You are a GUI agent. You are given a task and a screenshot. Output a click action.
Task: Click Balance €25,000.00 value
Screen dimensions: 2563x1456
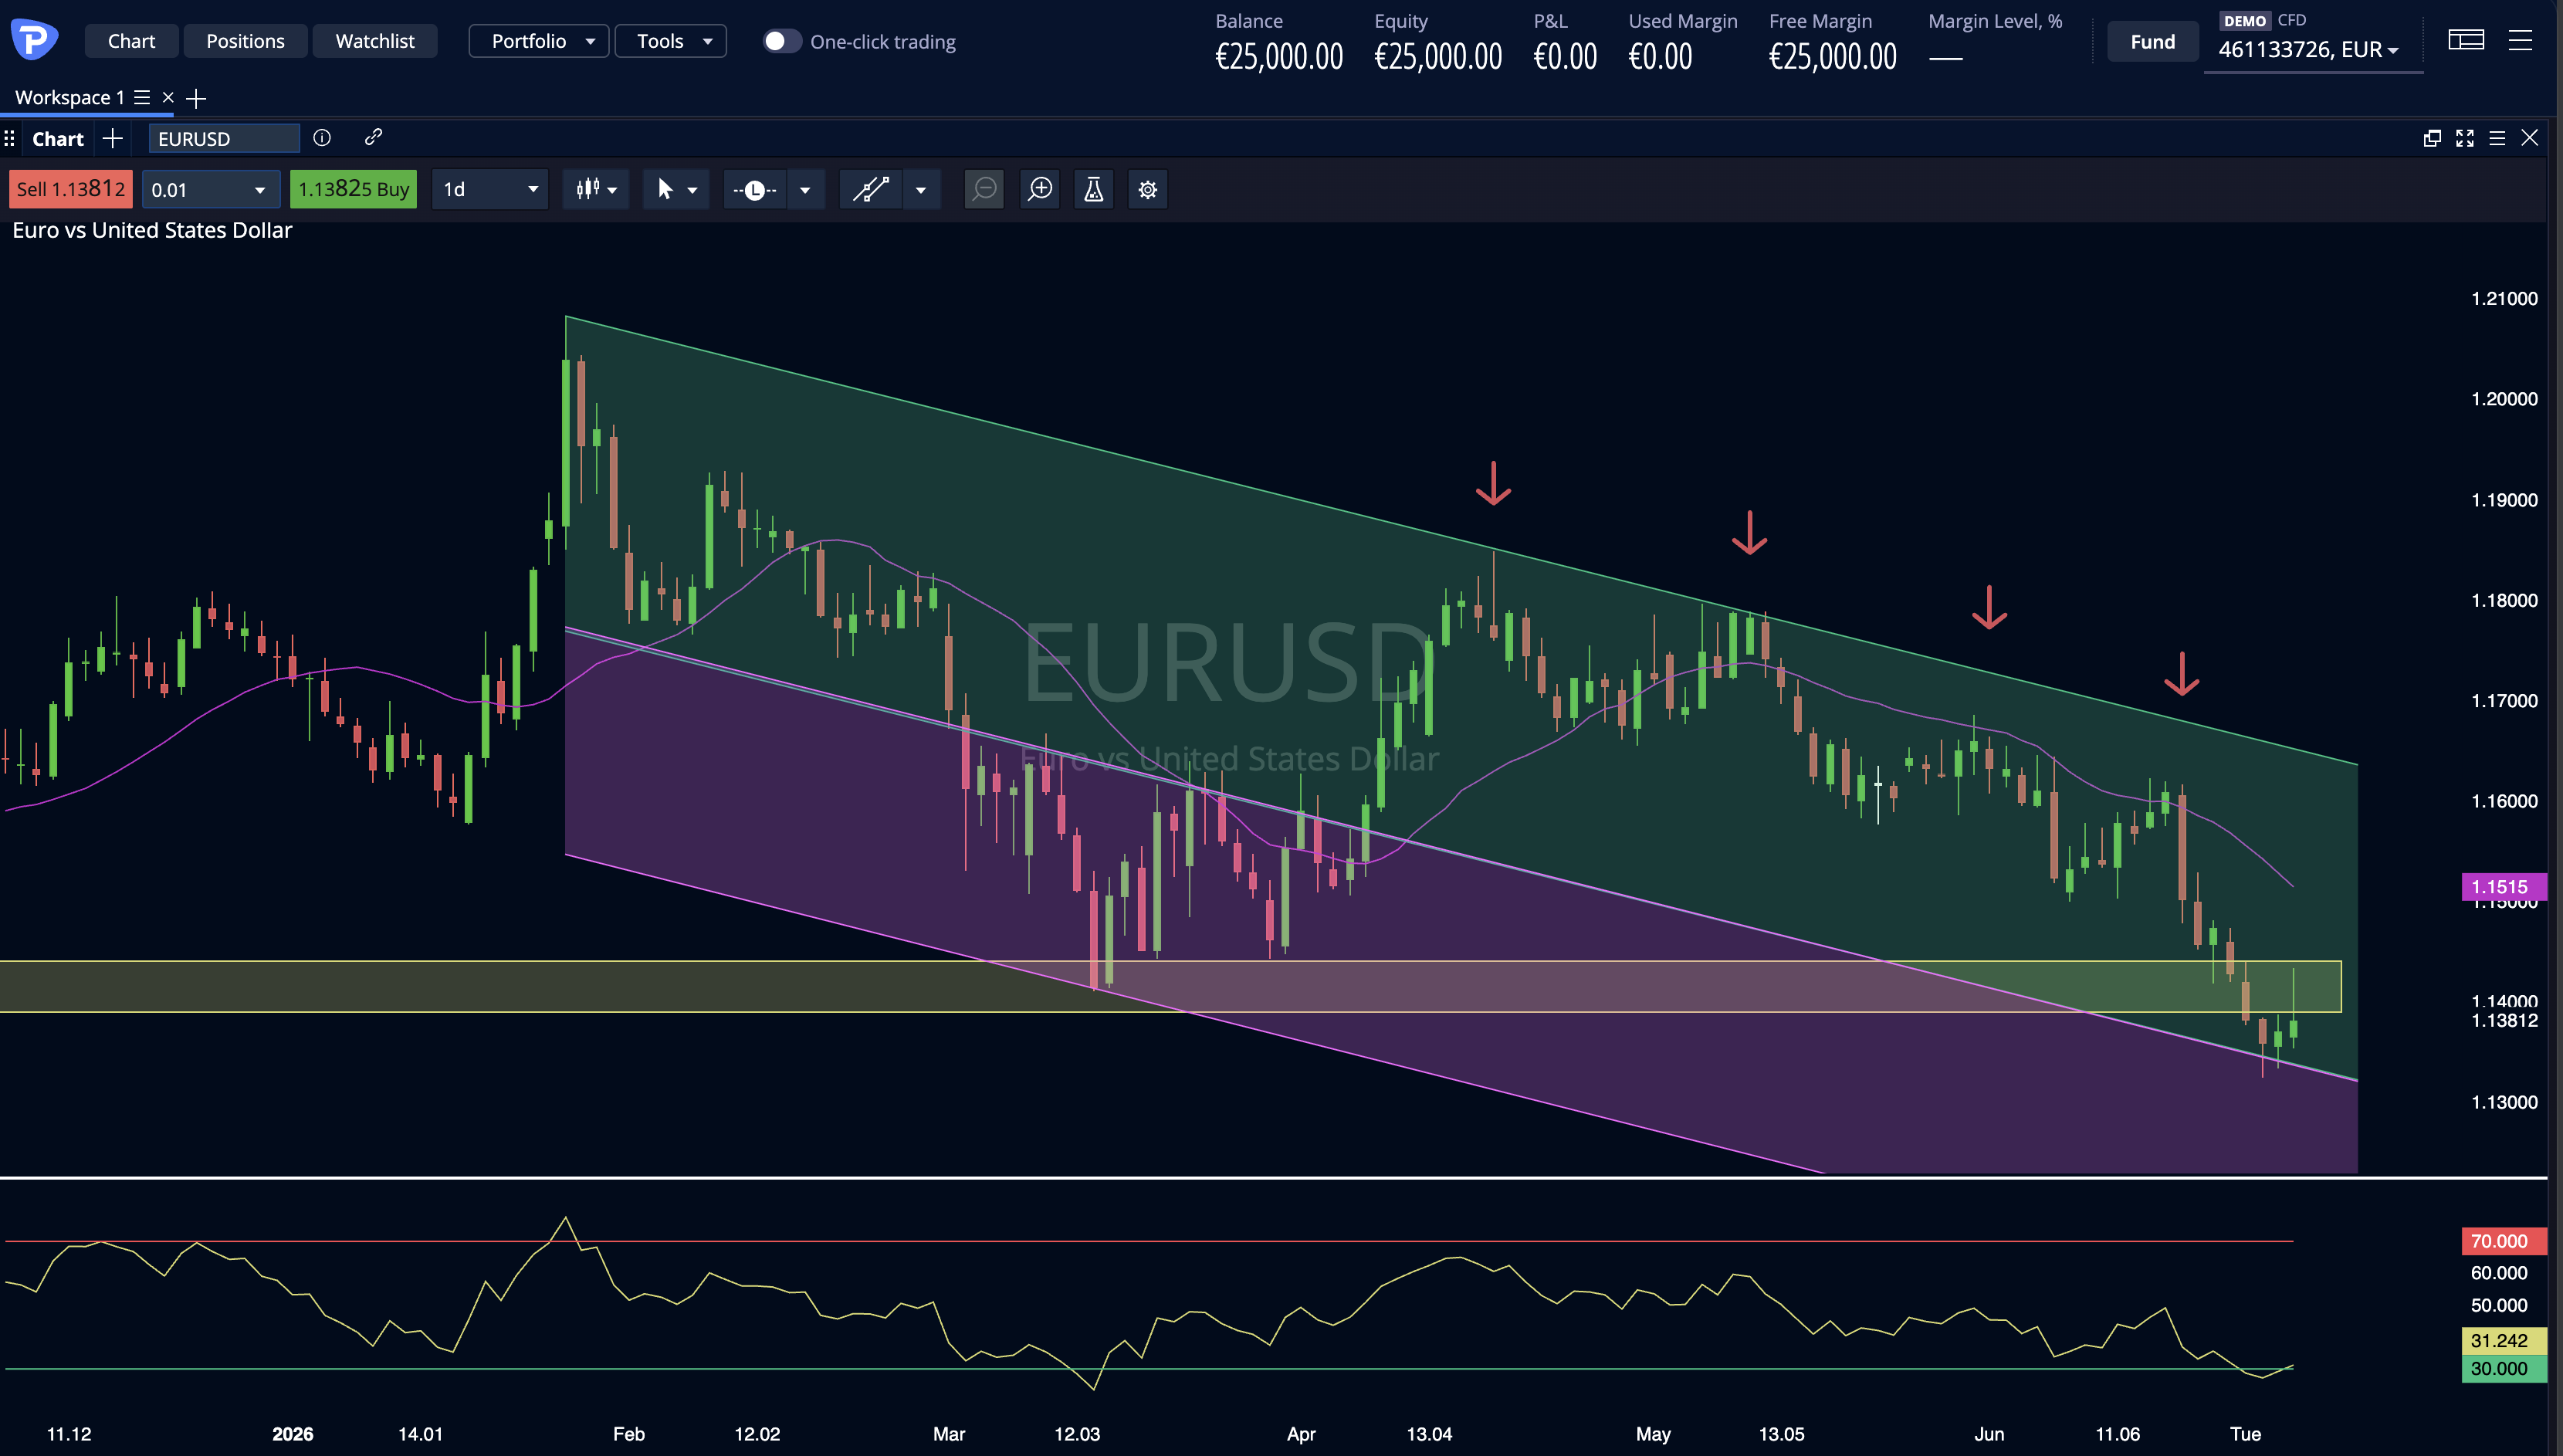click(1279, 57)
